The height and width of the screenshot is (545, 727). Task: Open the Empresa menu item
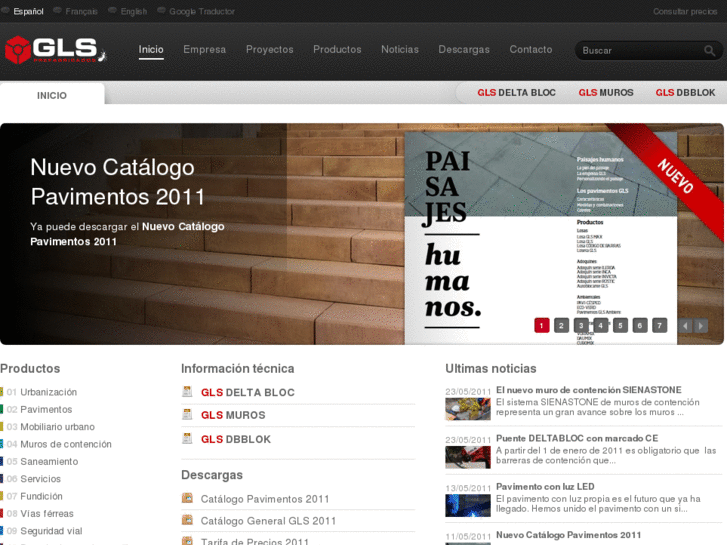click(204, 50)
